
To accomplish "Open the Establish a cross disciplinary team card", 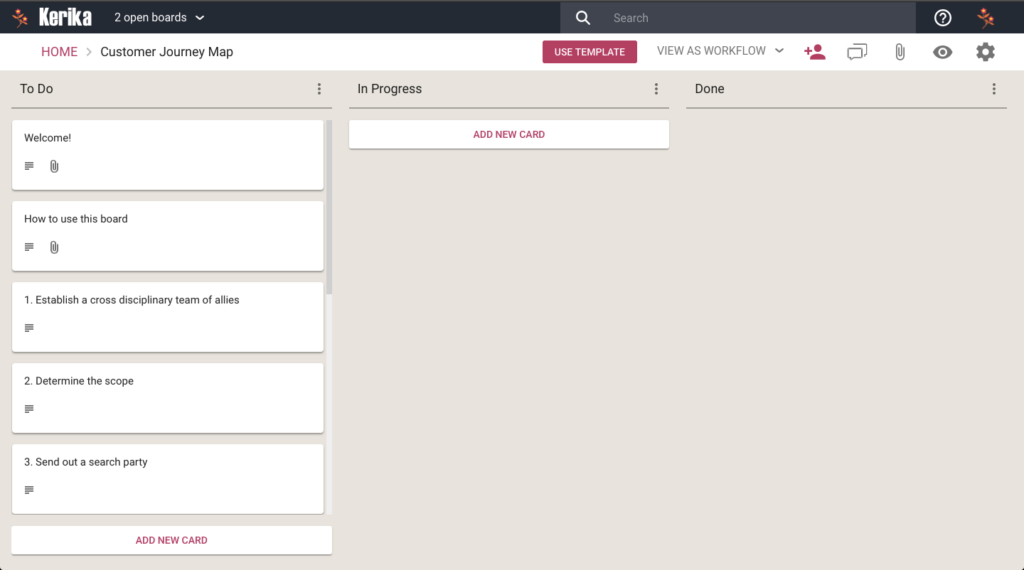I will (168, 317).
